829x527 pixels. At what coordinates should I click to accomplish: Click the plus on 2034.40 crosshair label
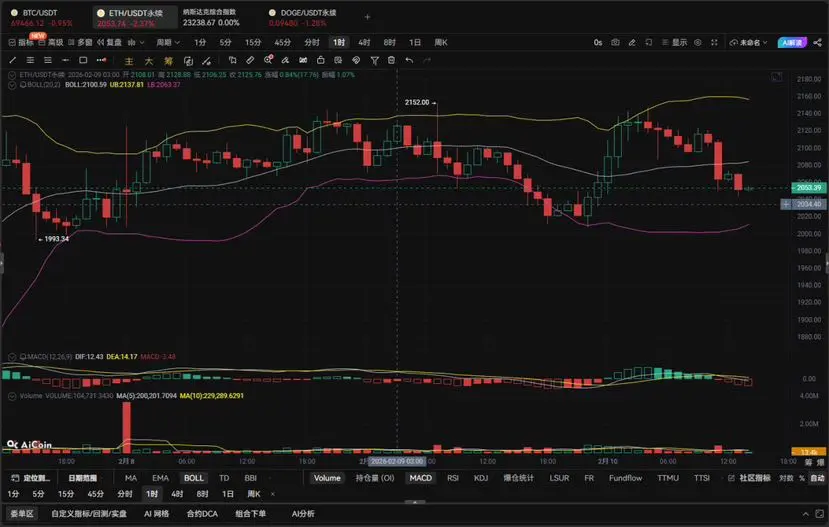coord(786,205)
